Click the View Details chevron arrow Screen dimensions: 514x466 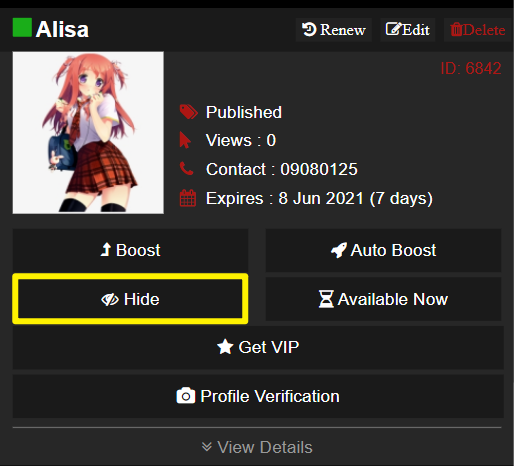tap(207, 447)
